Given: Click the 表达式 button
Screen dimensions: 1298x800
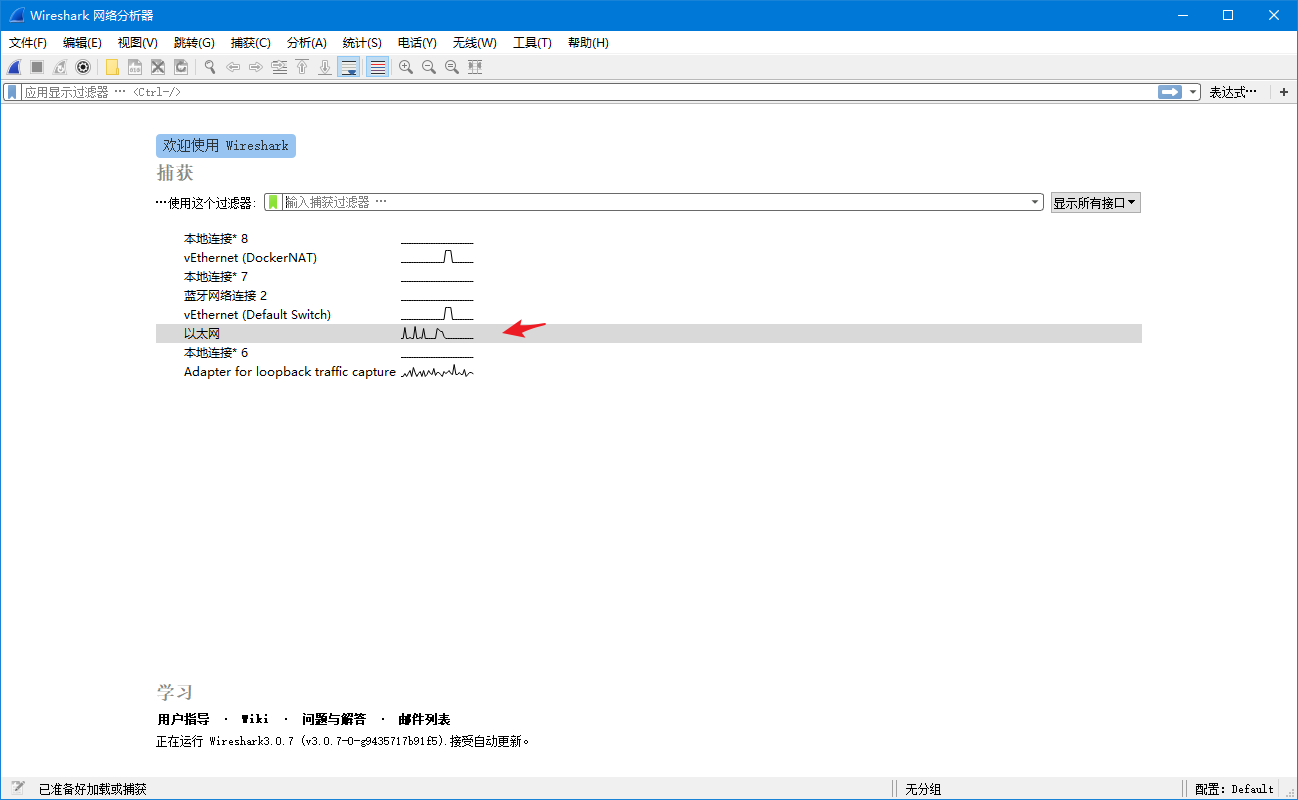Looking at the screenshot, I should (1232, 92).
